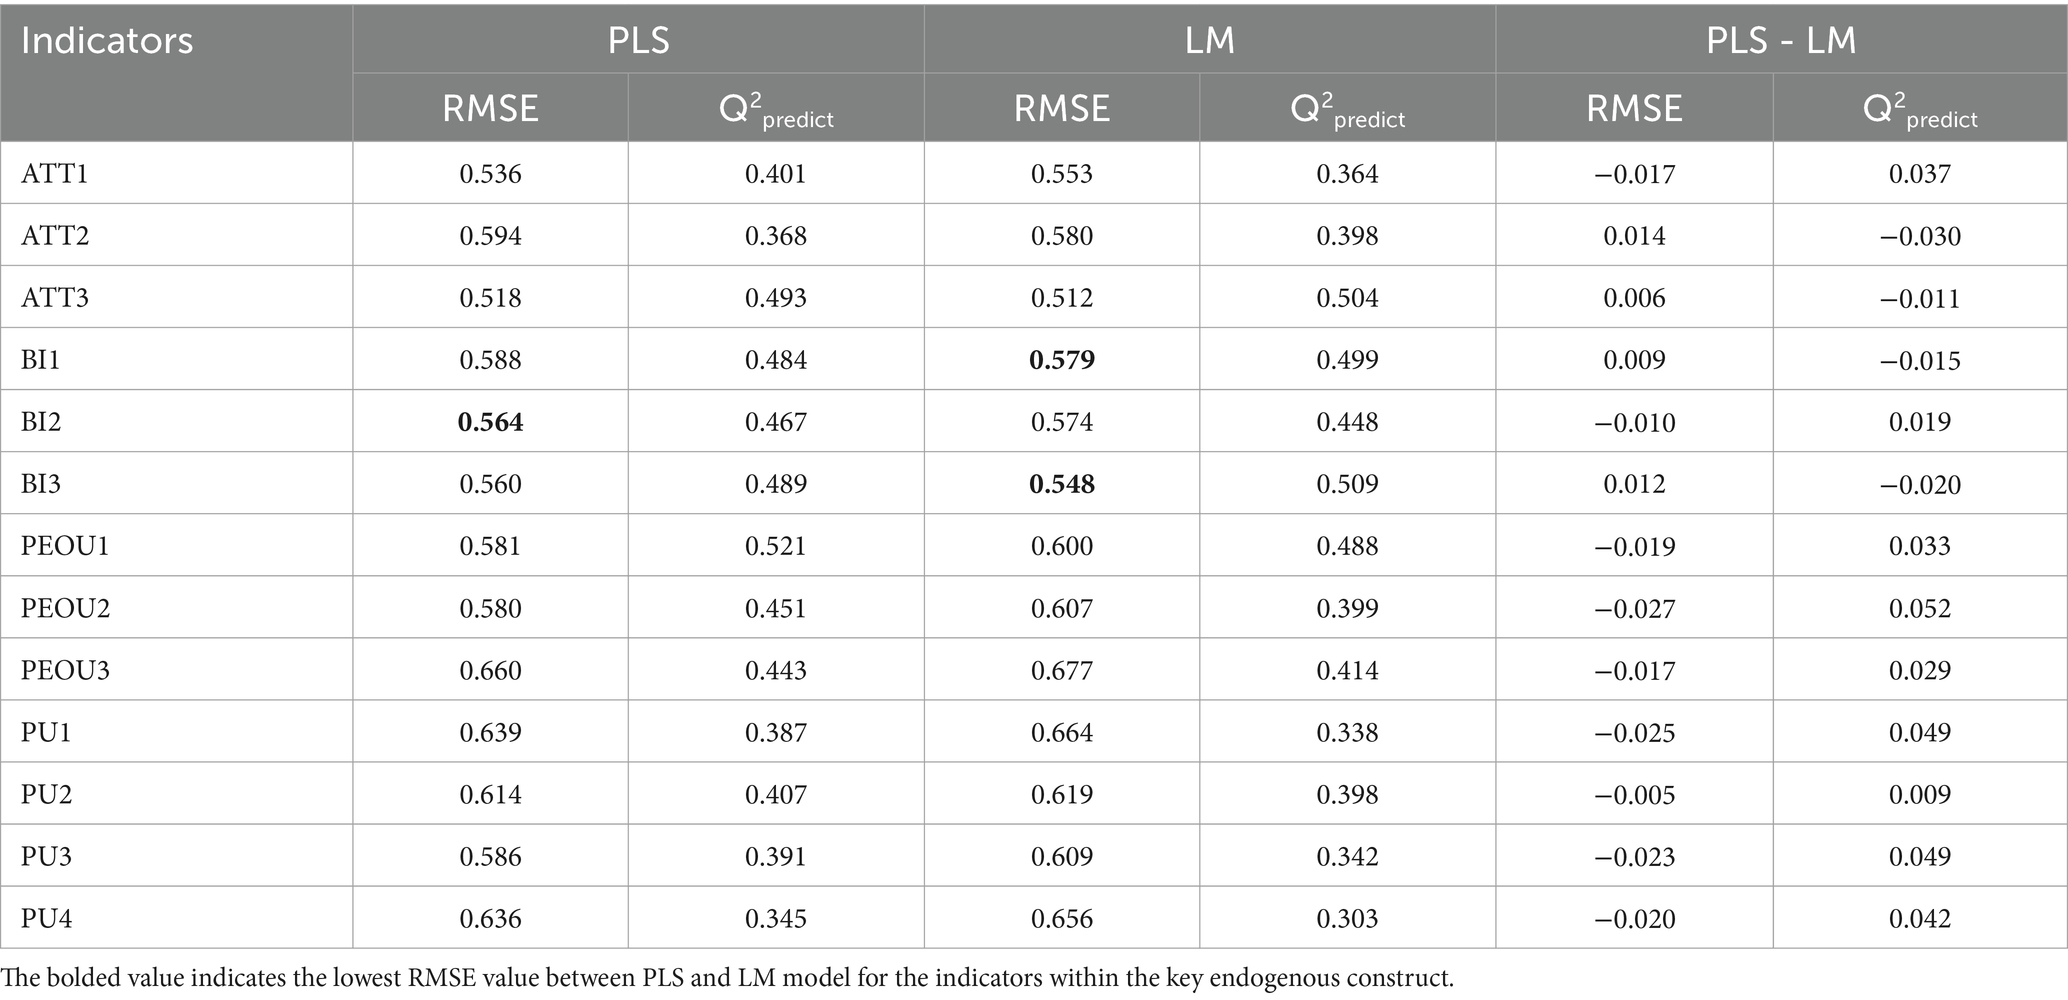Screen dimensions: 2068x1000
Task: Click the footnote about the bolded value
Action: (x=727, y=977)
